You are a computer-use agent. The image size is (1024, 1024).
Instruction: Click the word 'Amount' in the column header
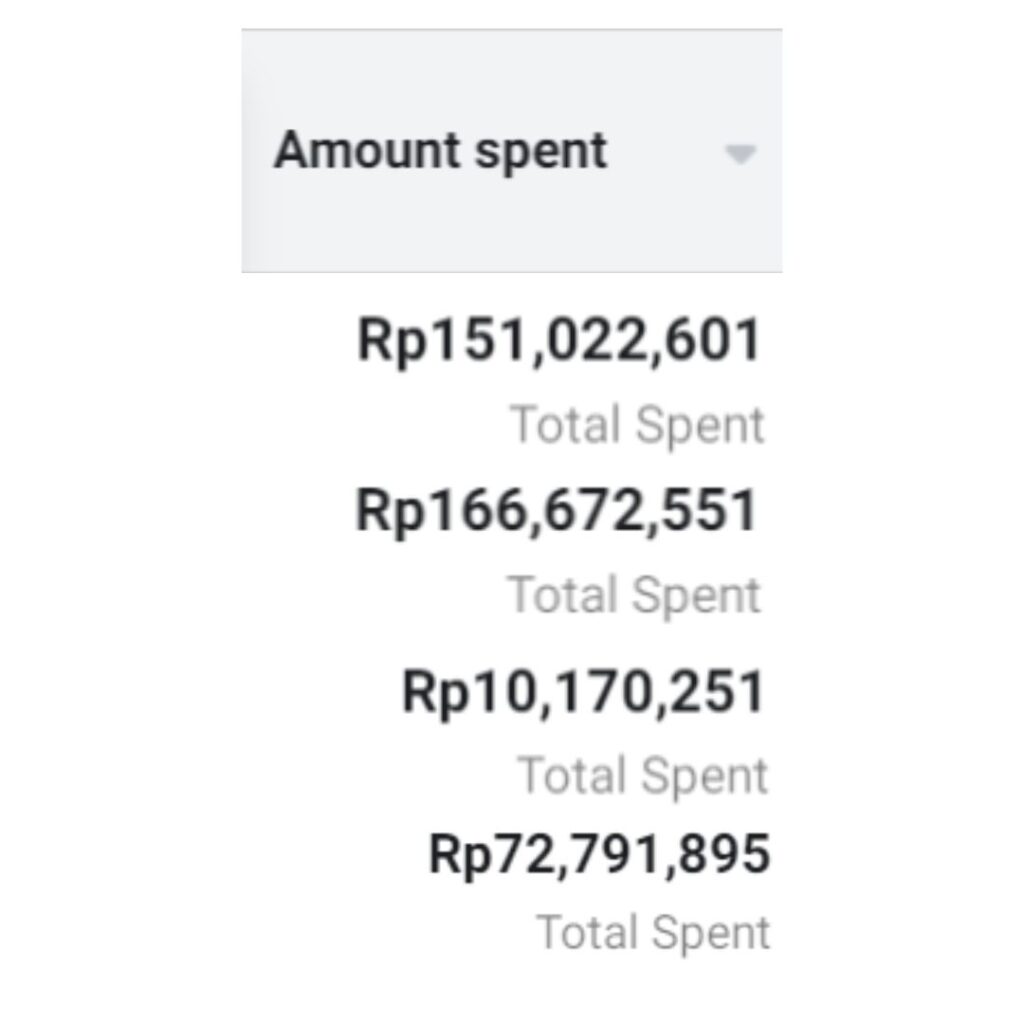tap(367, 150)
